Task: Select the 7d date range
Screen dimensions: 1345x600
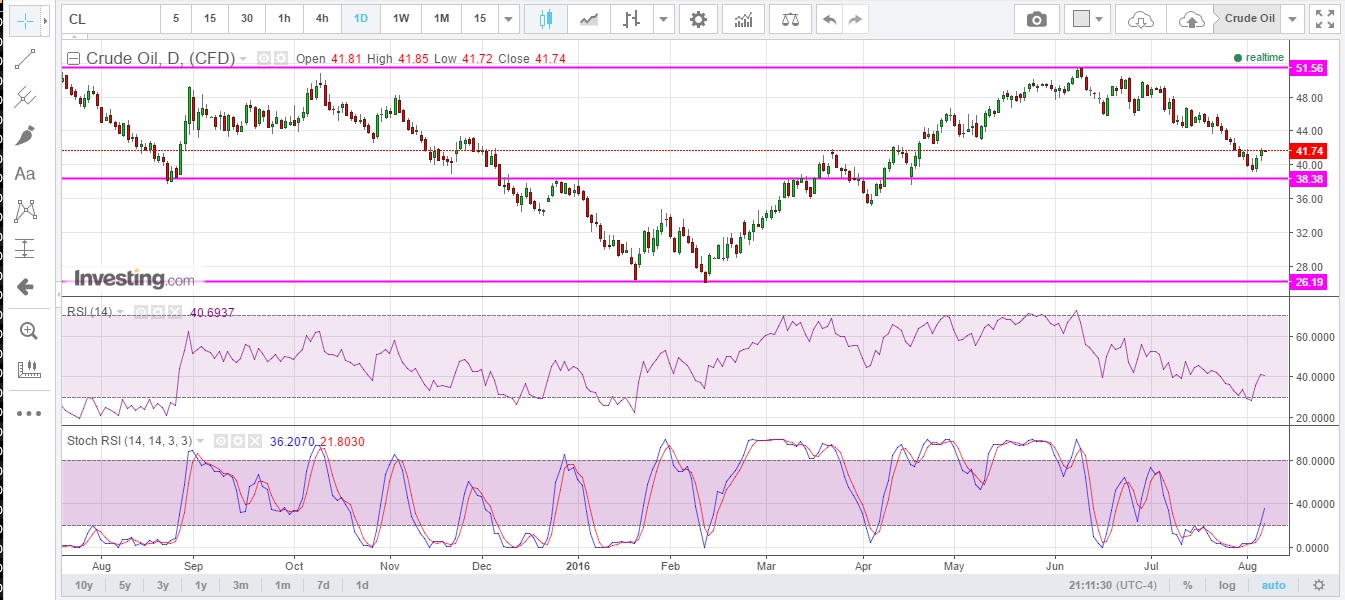Action: coord(322,585)
